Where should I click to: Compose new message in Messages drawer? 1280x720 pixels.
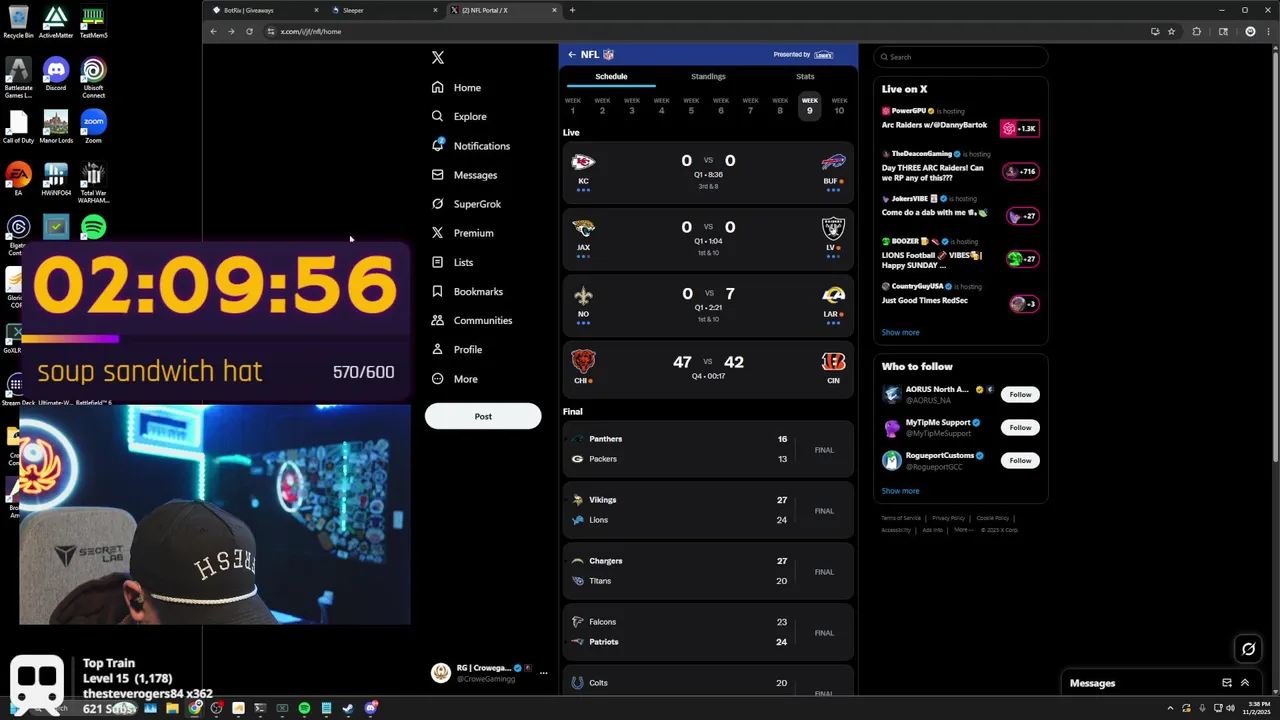pyautogui.click(x=1227, y=683)
